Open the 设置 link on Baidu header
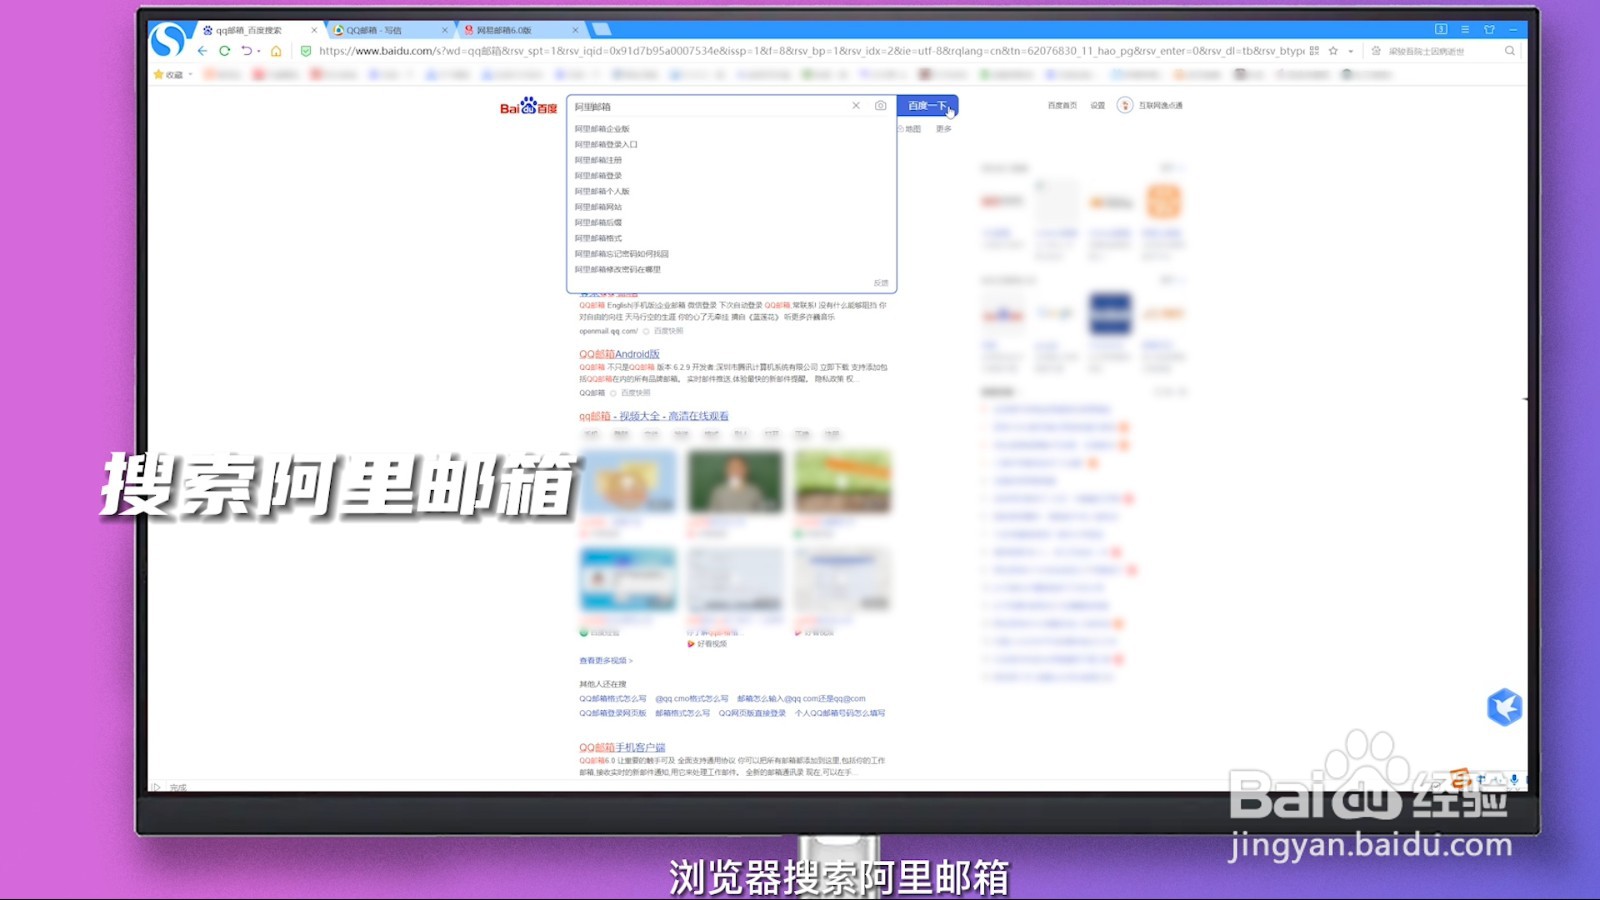 (1098, 105)
